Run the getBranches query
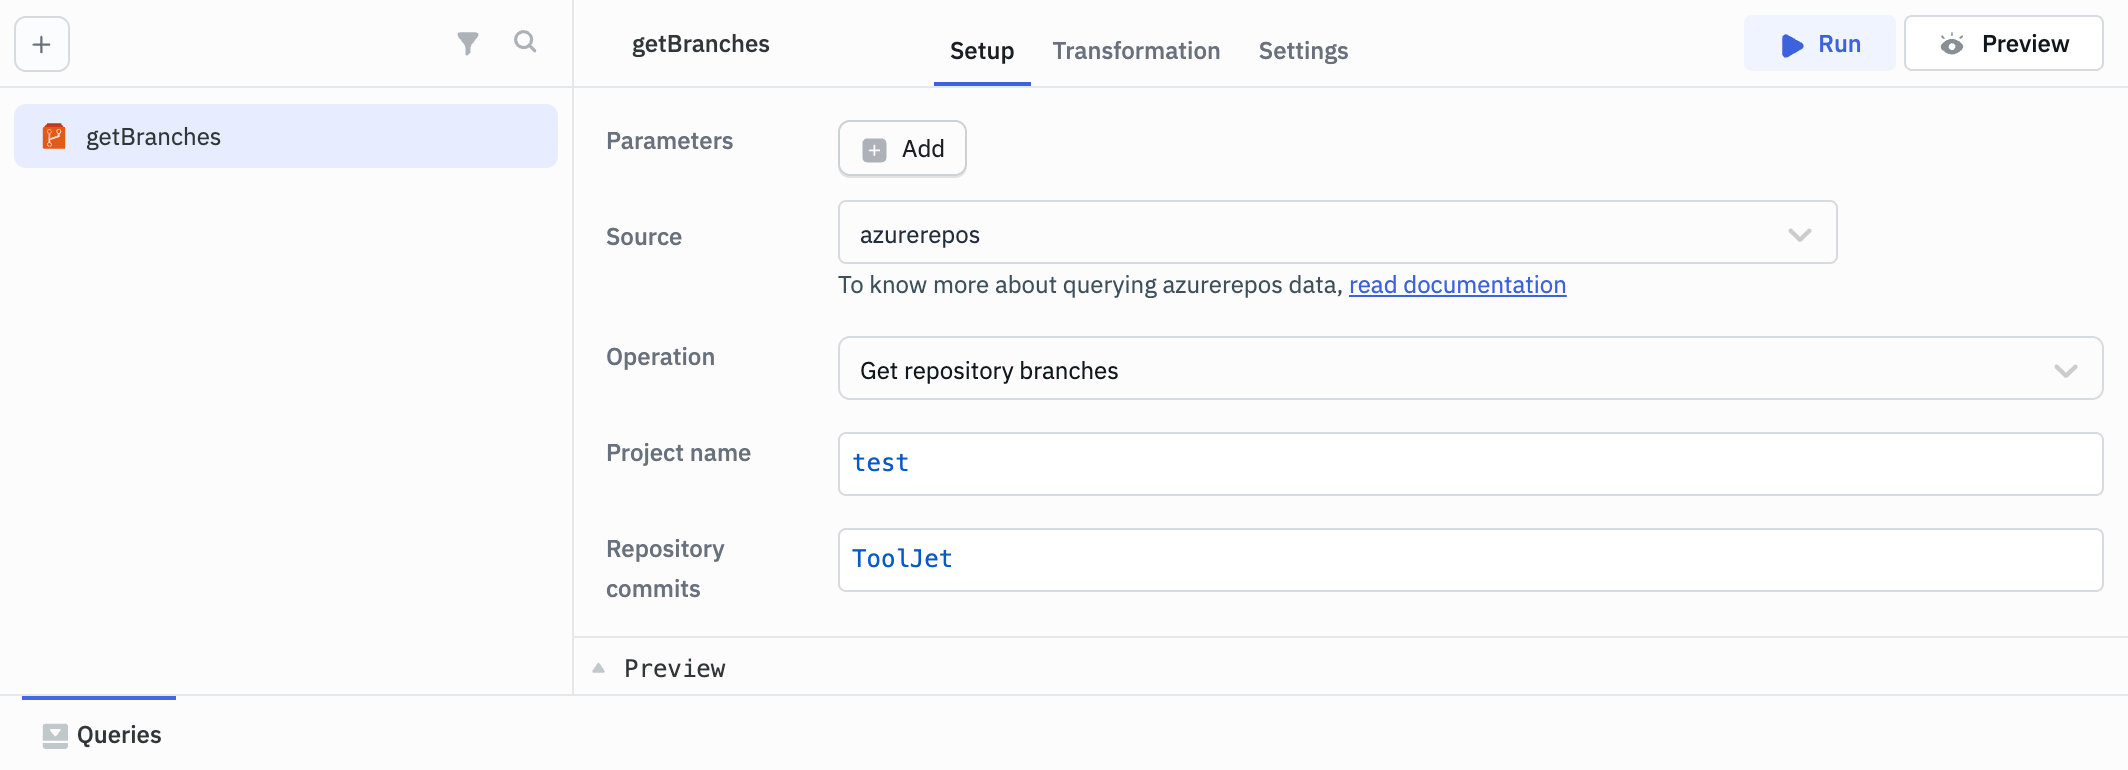 tap(1820, 44)
